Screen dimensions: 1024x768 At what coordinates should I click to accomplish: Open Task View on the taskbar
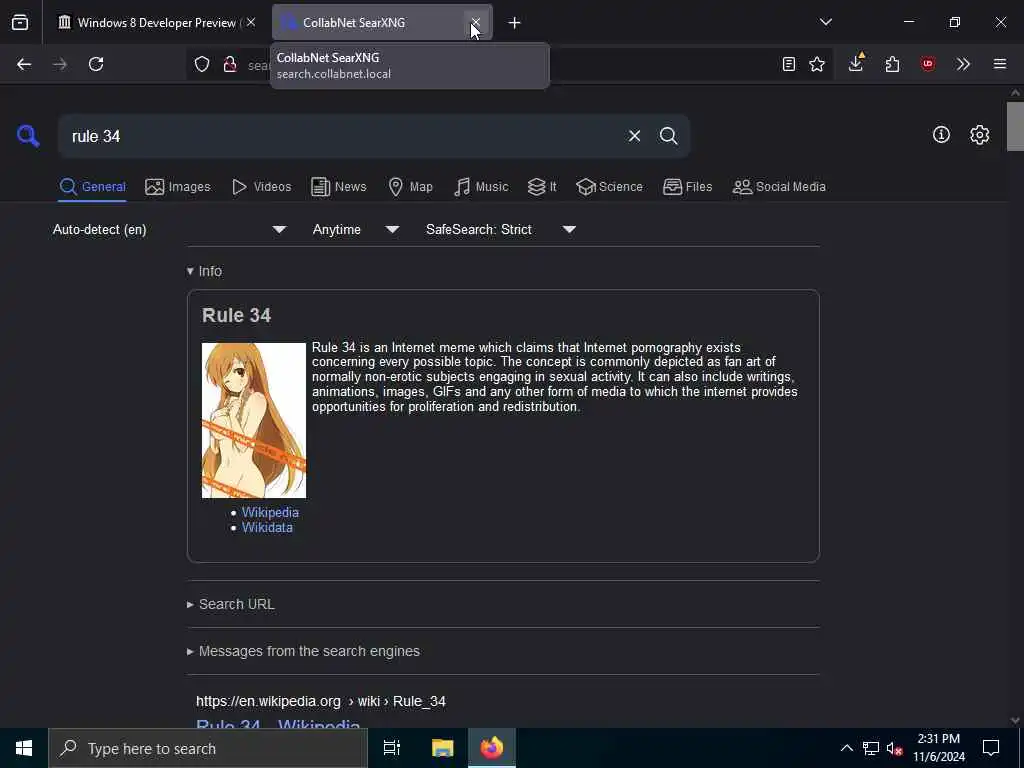[x=392, y=748]
